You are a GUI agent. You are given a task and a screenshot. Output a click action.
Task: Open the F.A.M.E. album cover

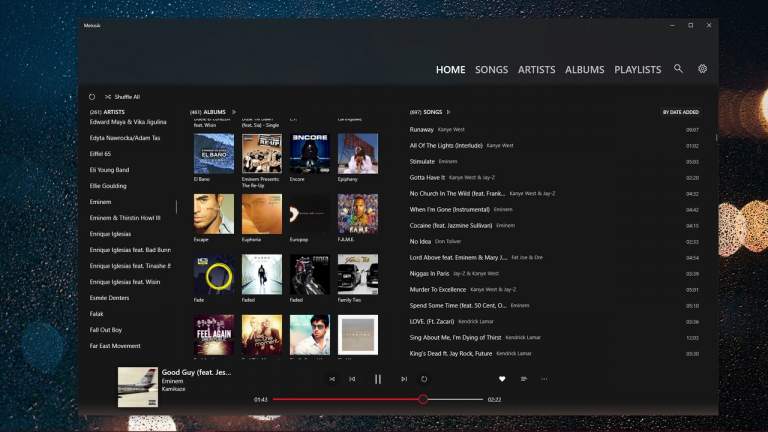pyautogui.click(x=358, y=214)
